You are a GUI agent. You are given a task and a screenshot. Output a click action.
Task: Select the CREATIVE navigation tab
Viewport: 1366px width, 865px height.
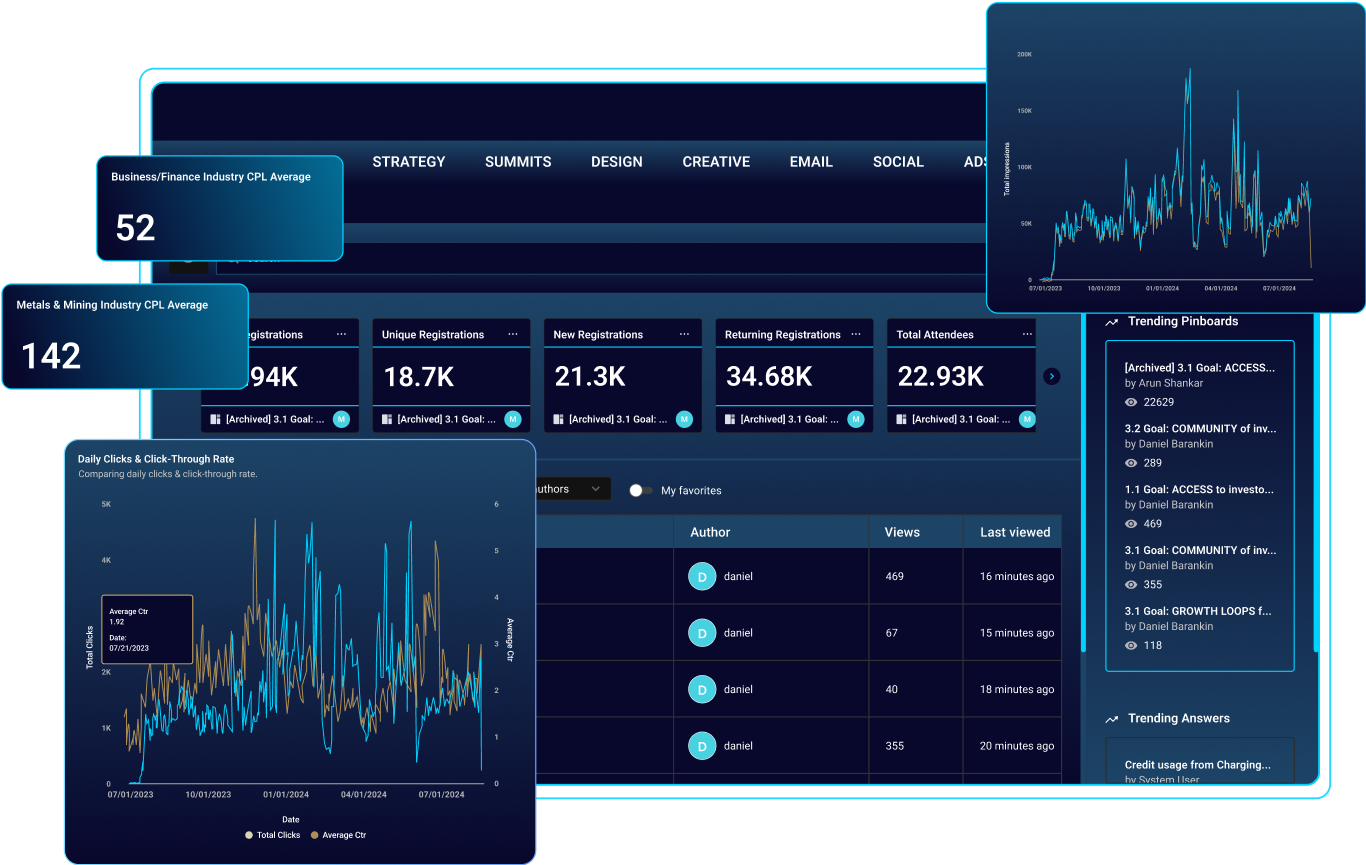(x=716, y=161)
